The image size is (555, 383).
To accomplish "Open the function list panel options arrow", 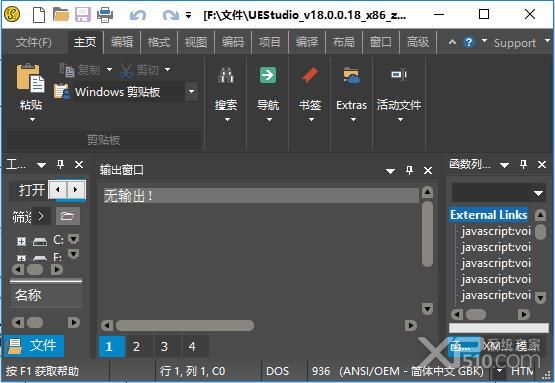I will [x=504, y=165].
